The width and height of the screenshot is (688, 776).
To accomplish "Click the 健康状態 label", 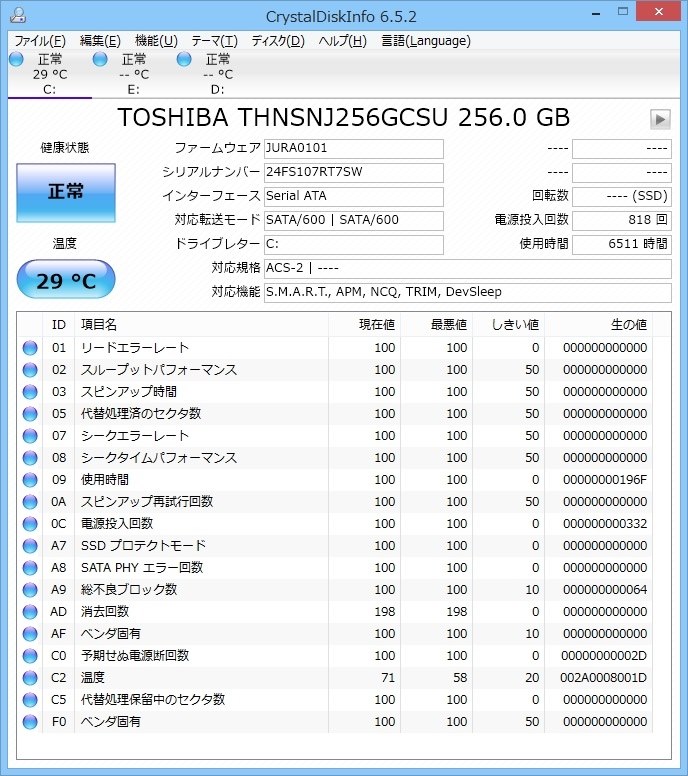I will (x=65, y=147).
